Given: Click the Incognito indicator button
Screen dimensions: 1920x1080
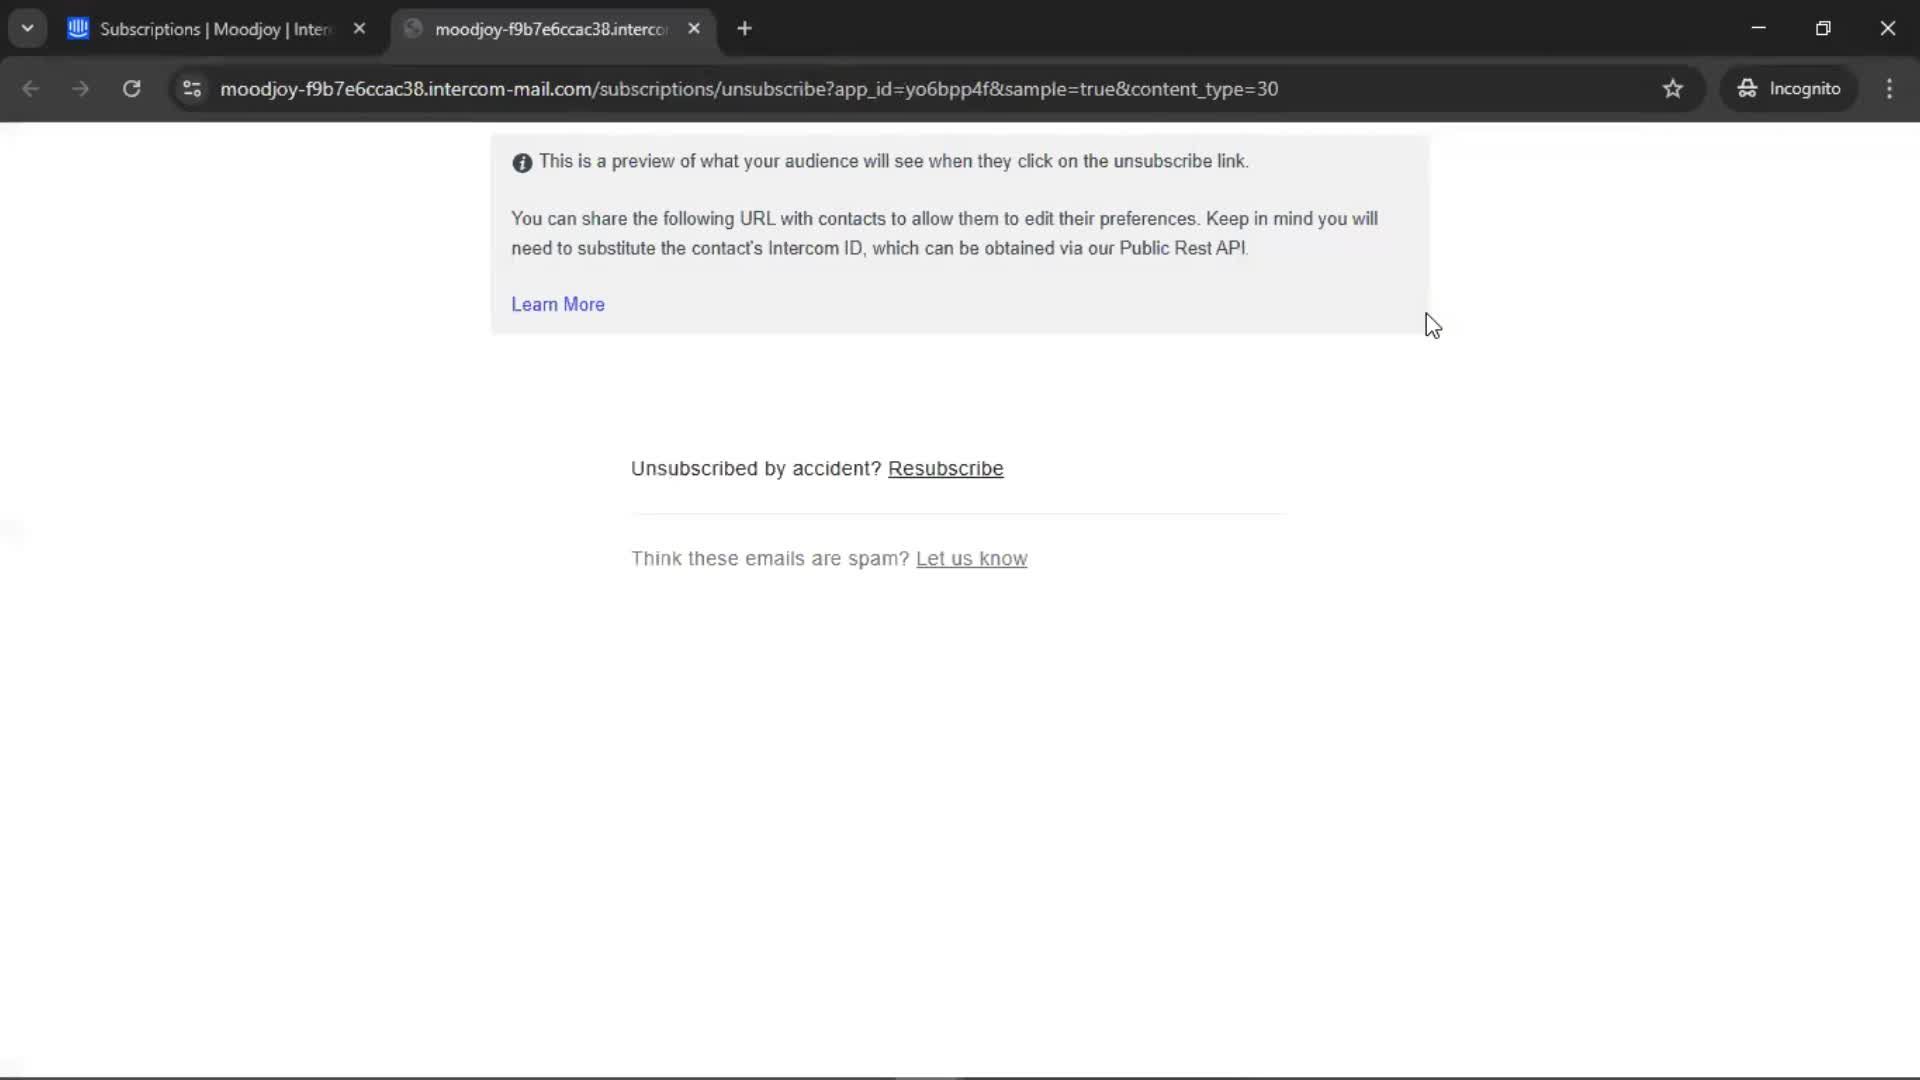Looking at the screenshot, I should [1789, 89].
